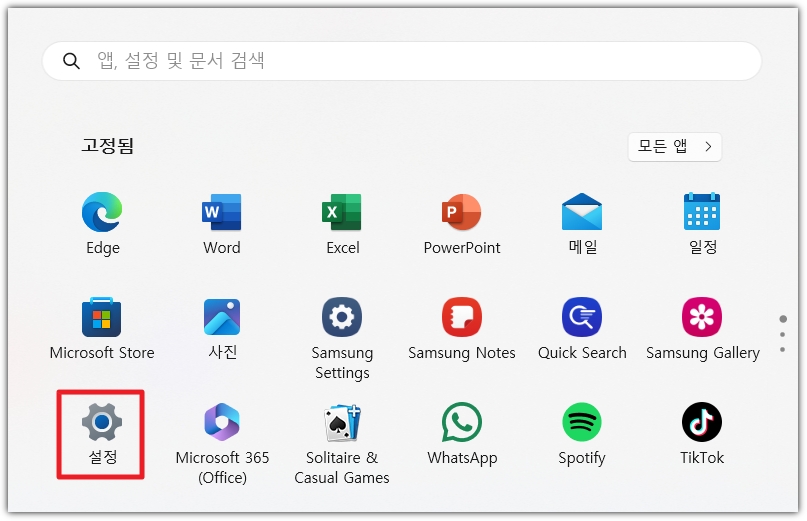
Task: Click the 모든 앱 all apps button
Action: [x=674, y=147]
